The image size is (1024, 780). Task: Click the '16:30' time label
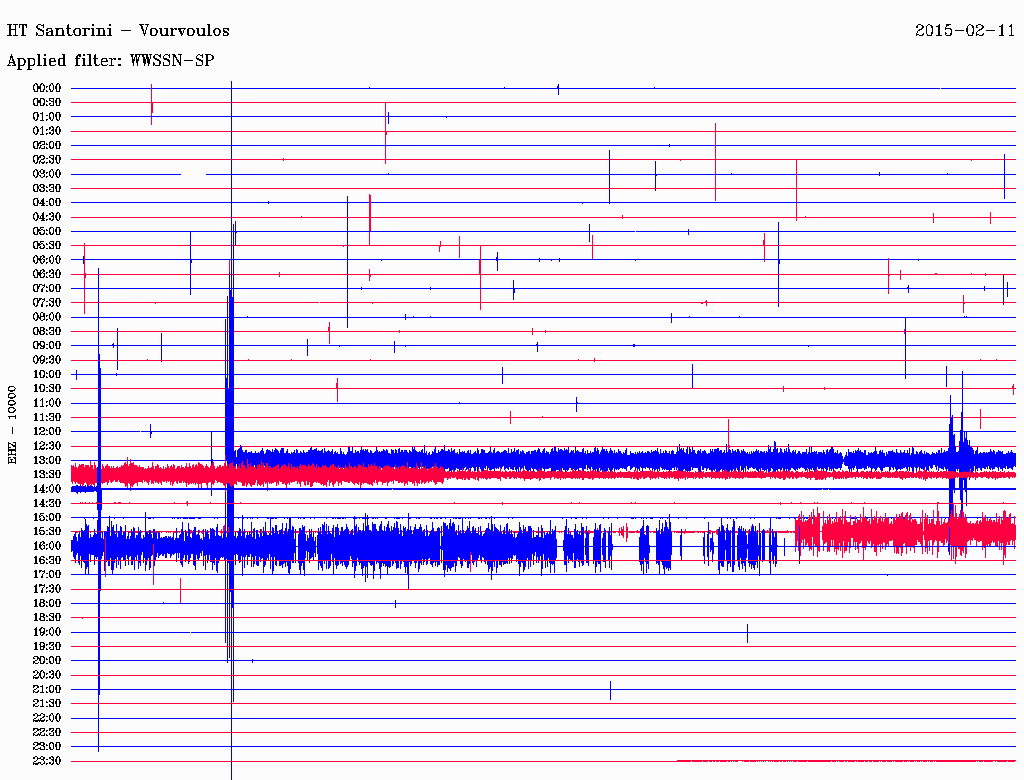tap(47, 561)
